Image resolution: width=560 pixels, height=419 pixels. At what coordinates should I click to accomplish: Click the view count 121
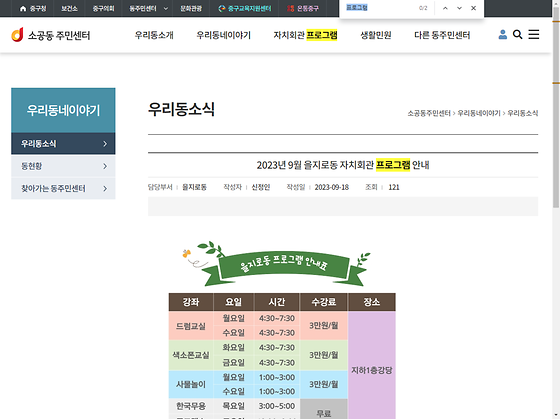pyautogui.click(x=394, y=187)
